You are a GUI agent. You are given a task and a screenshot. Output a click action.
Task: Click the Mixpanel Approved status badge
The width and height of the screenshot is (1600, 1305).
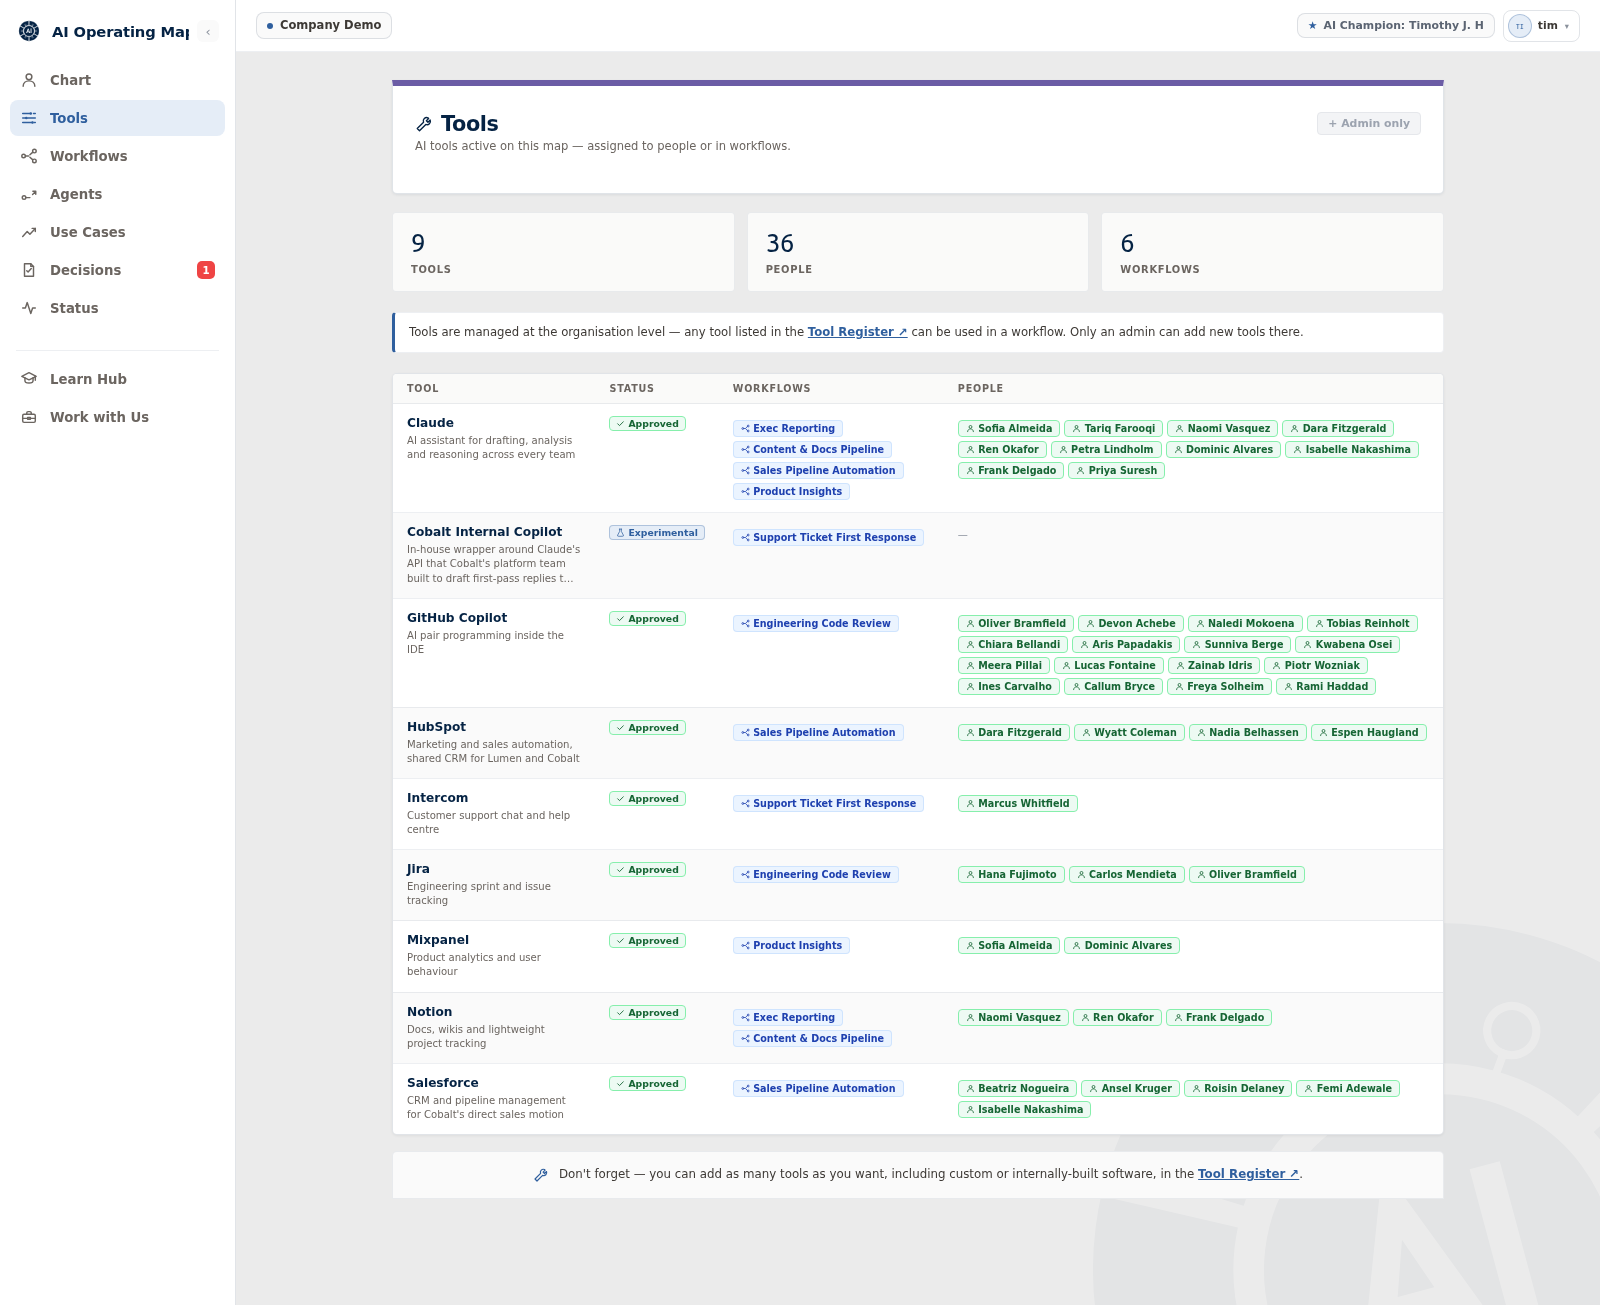coord(647,941)
